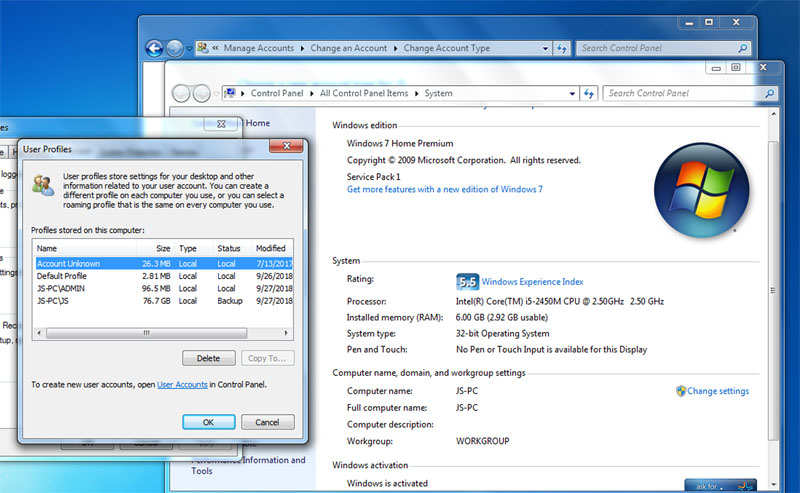Screen dimensions: 800x493
Task: Expand arrow after Manage Accounts breadcrumb
Action: 302,48
